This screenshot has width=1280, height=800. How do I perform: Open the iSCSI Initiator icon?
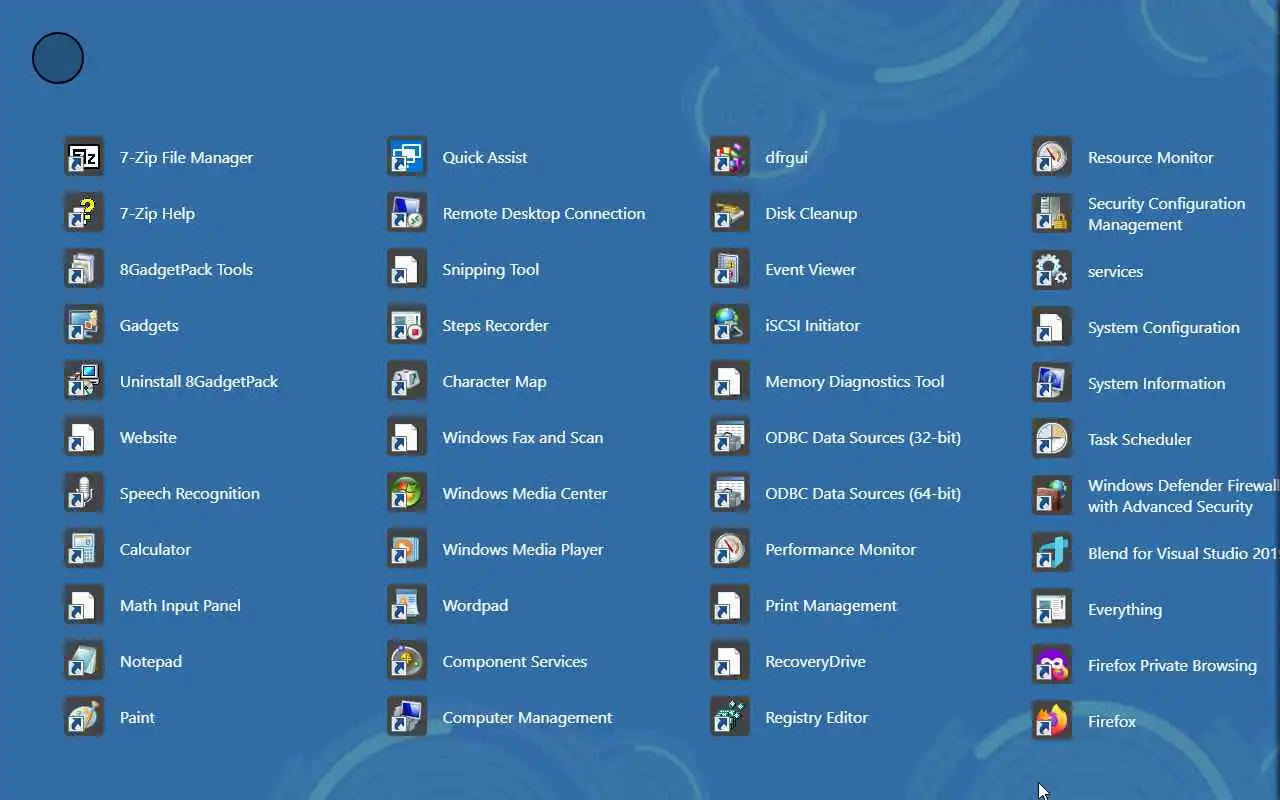click(730, 325)
